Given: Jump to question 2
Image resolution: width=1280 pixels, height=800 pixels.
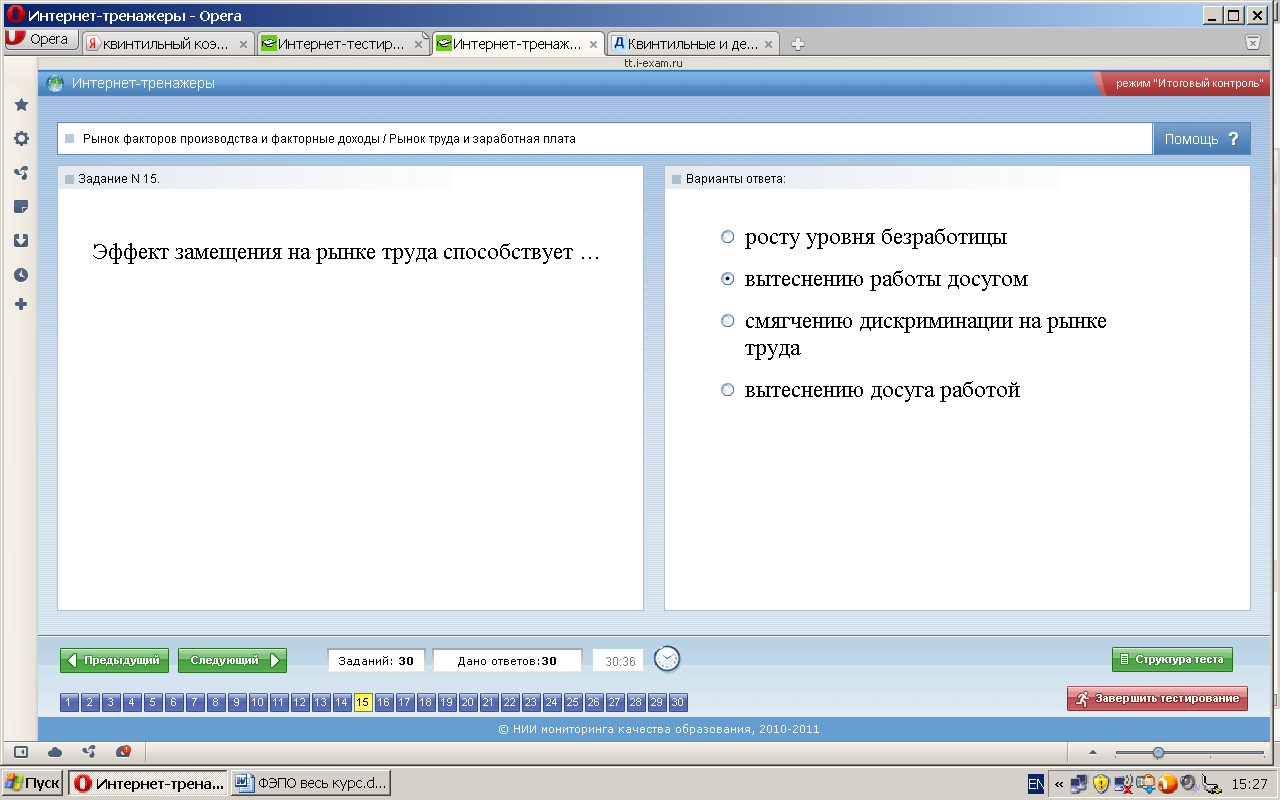Looking at the screenshot, I should tap(89, 703).
